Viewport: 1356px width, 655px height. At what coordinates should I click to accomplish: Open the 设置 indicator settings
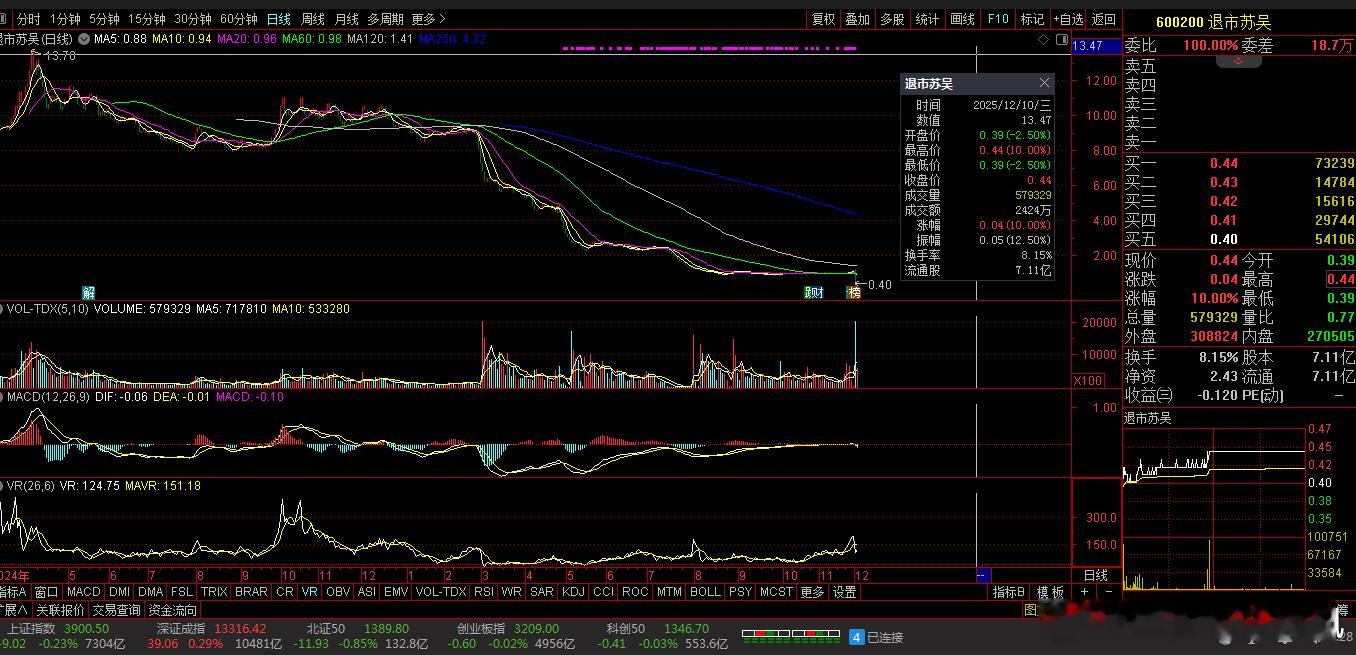[845, 592]
